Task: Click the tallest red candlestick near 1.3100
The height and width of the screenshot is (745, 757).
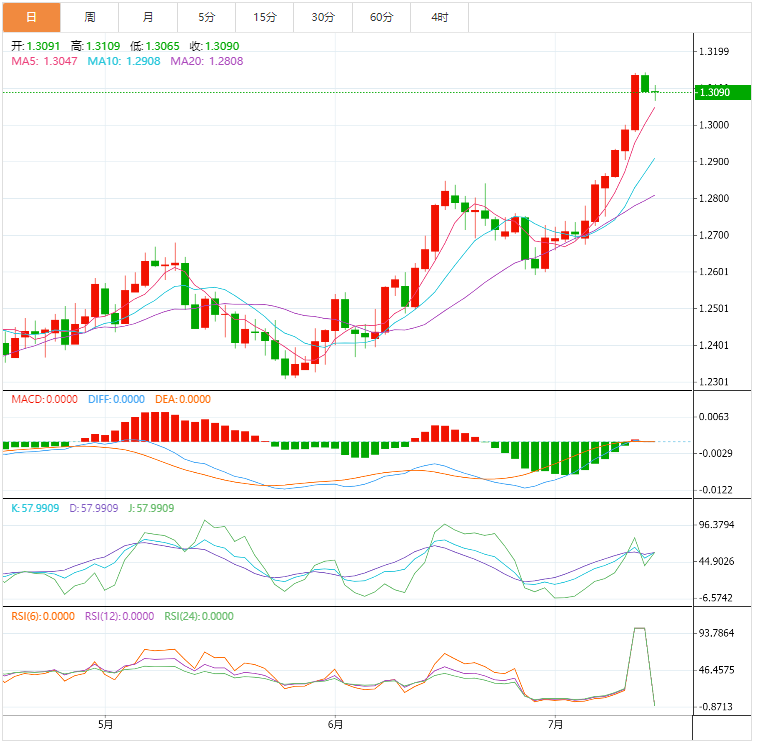Action: point(635,102)
